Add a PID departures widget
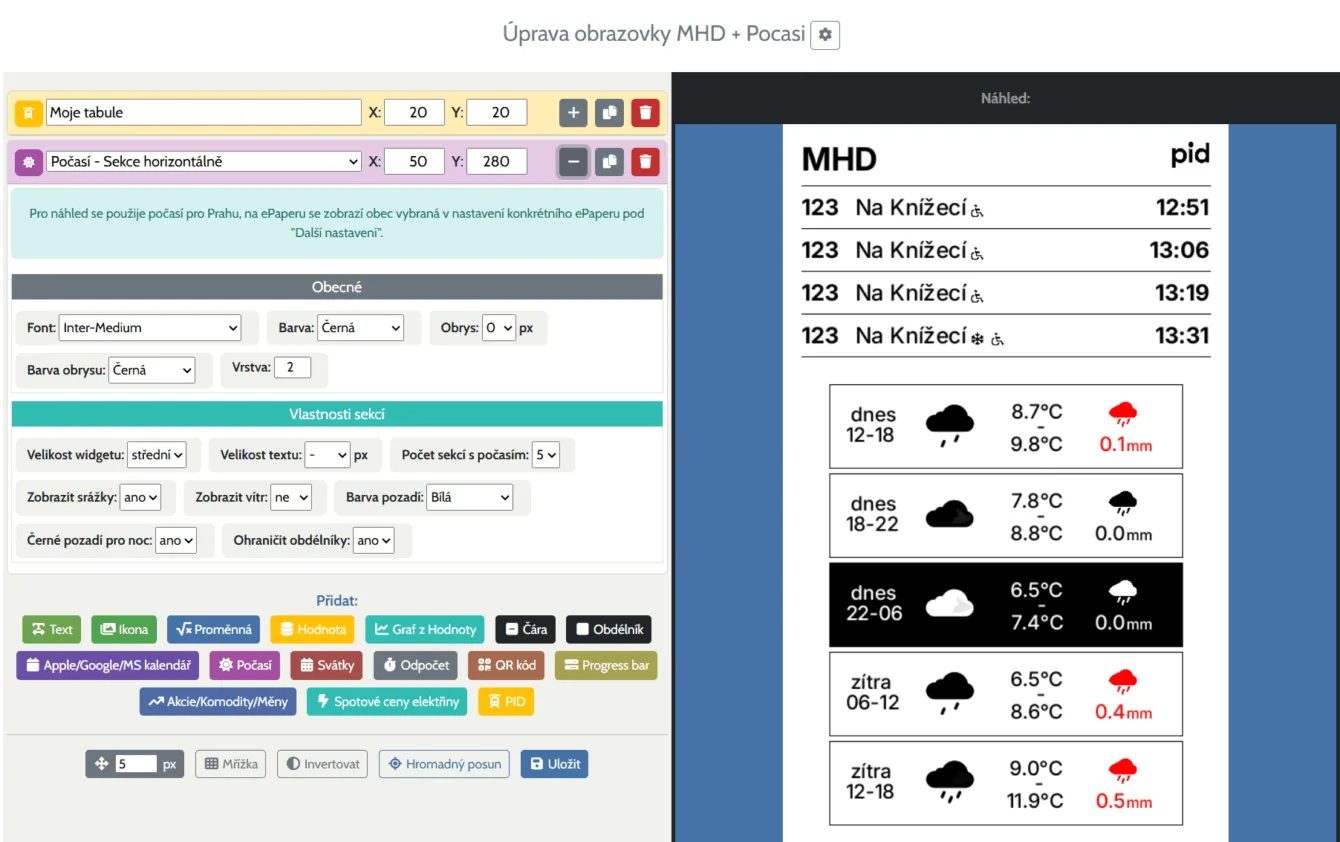The height and width of the screenshot is (842, 1340). tap(506, 701)
